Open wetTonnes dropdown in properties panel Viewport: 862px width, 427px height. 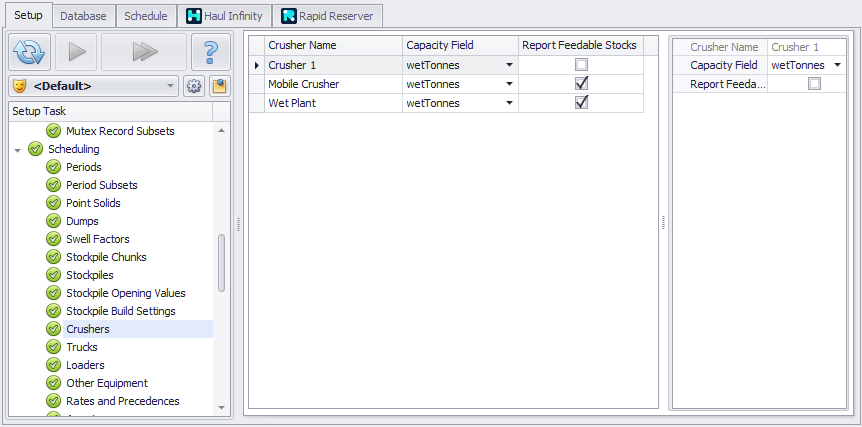pyautogui.click(x=837, y=65)
